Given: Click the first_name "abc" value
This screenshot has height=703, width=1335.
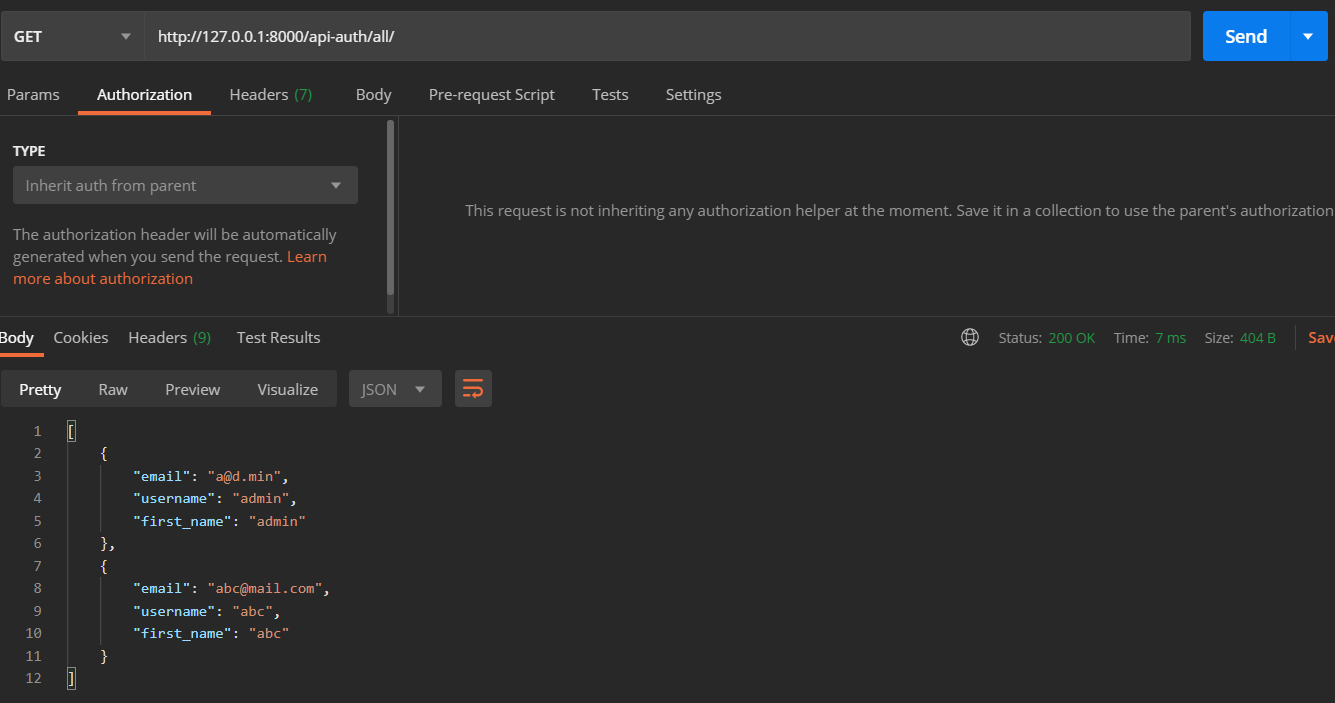Looking at the screenshot, I should tap(268, 633).
